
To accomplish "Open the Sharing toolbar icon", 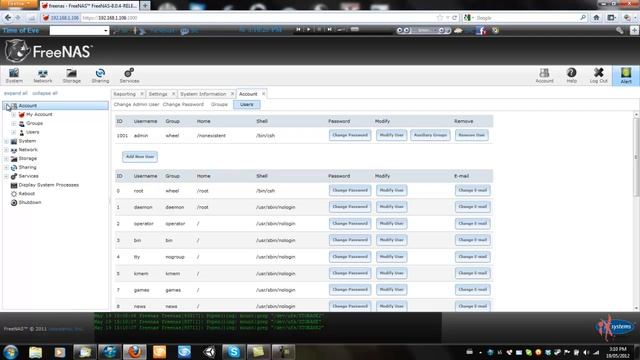I will tap(100, 76).
